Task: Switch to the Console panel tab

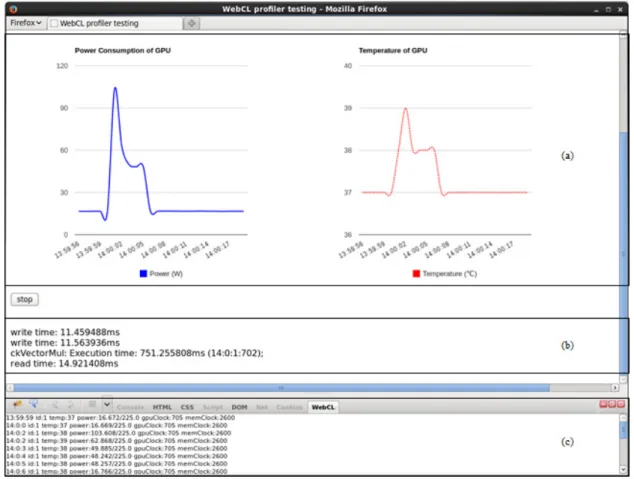Action: pyautogui.click(x=130, y=407)
